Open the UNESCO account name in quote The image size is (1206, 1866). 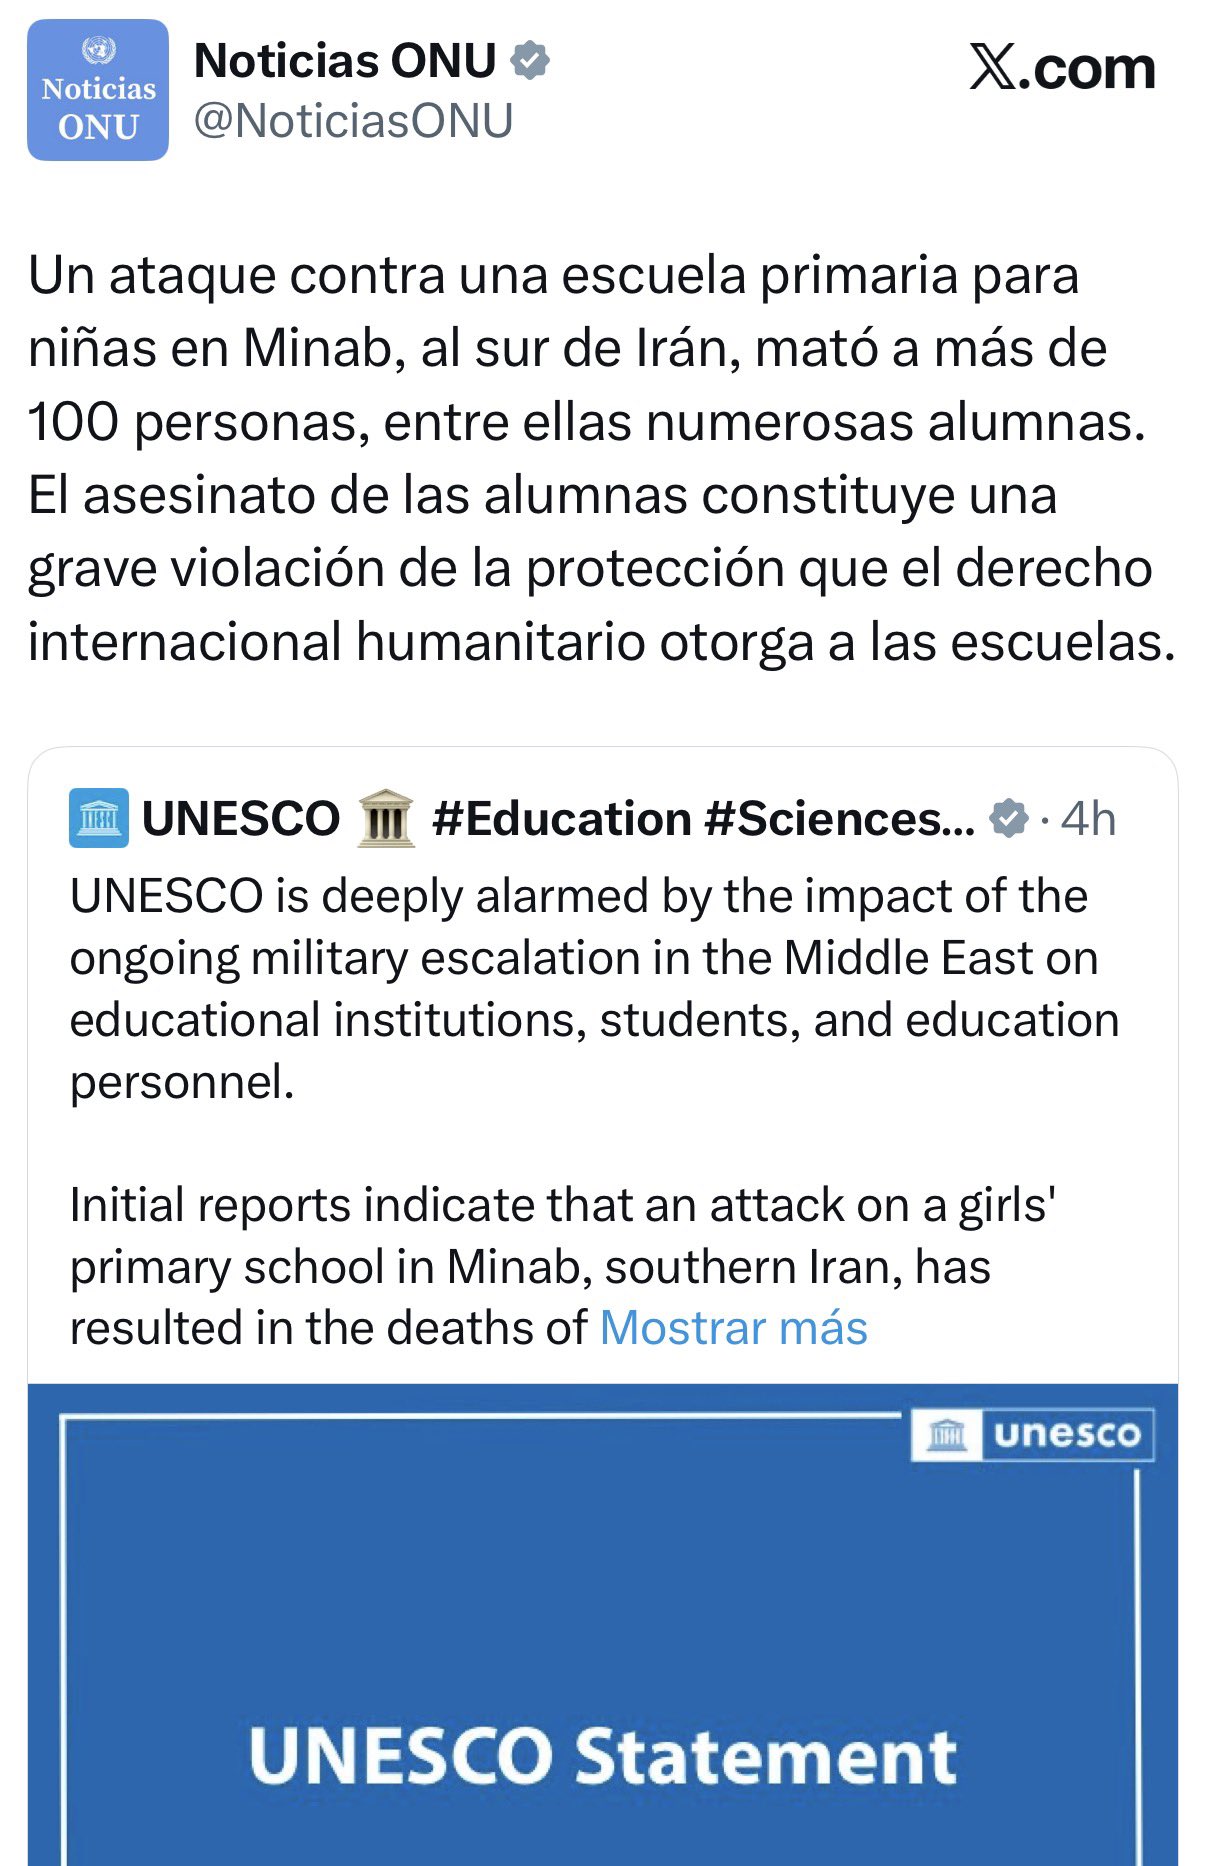pyautogui.click(x=241, y=818)
